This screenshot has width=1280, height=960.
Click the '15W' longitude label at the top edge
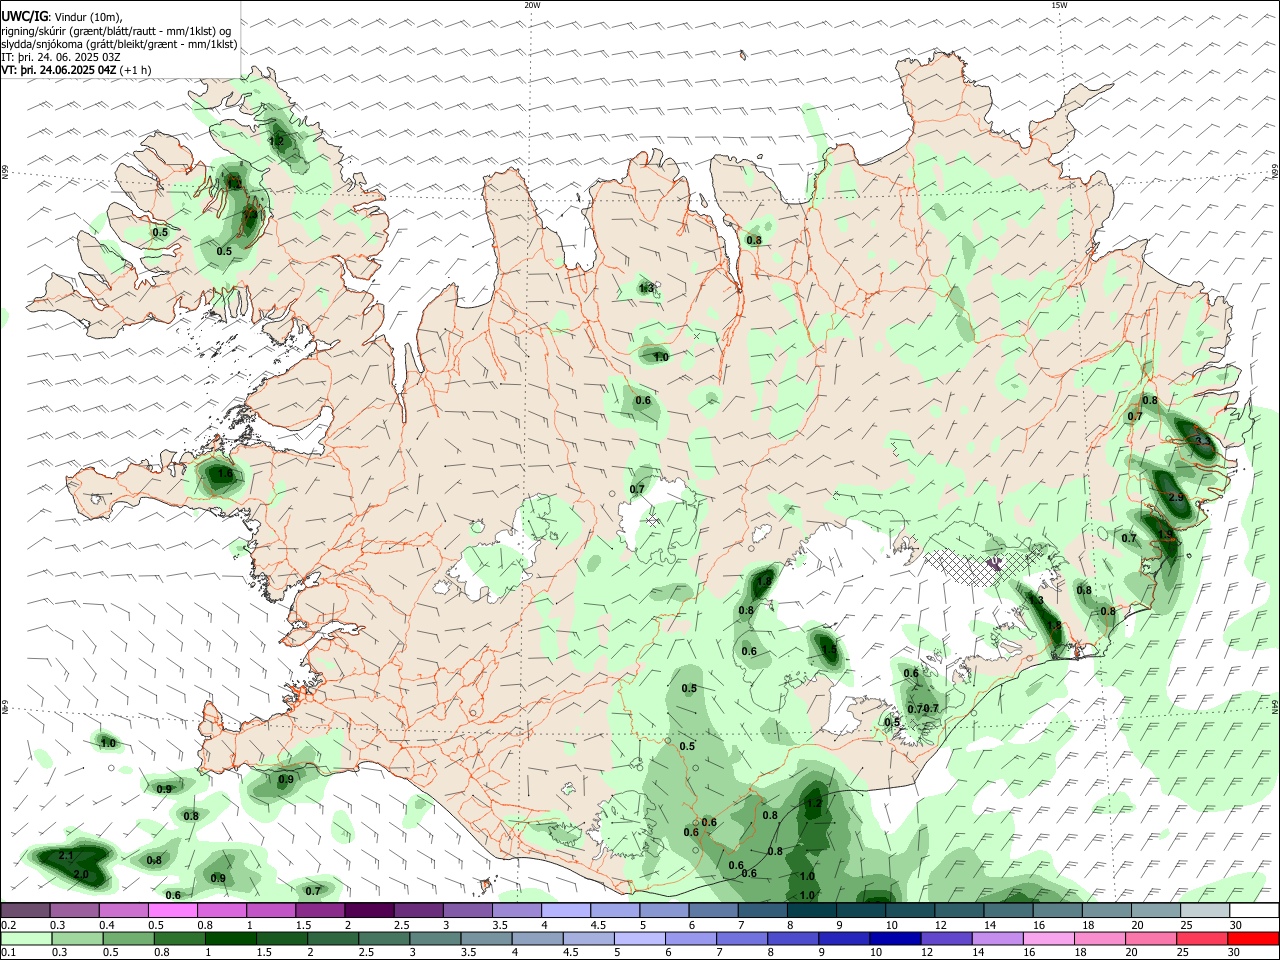(1059, 5)
